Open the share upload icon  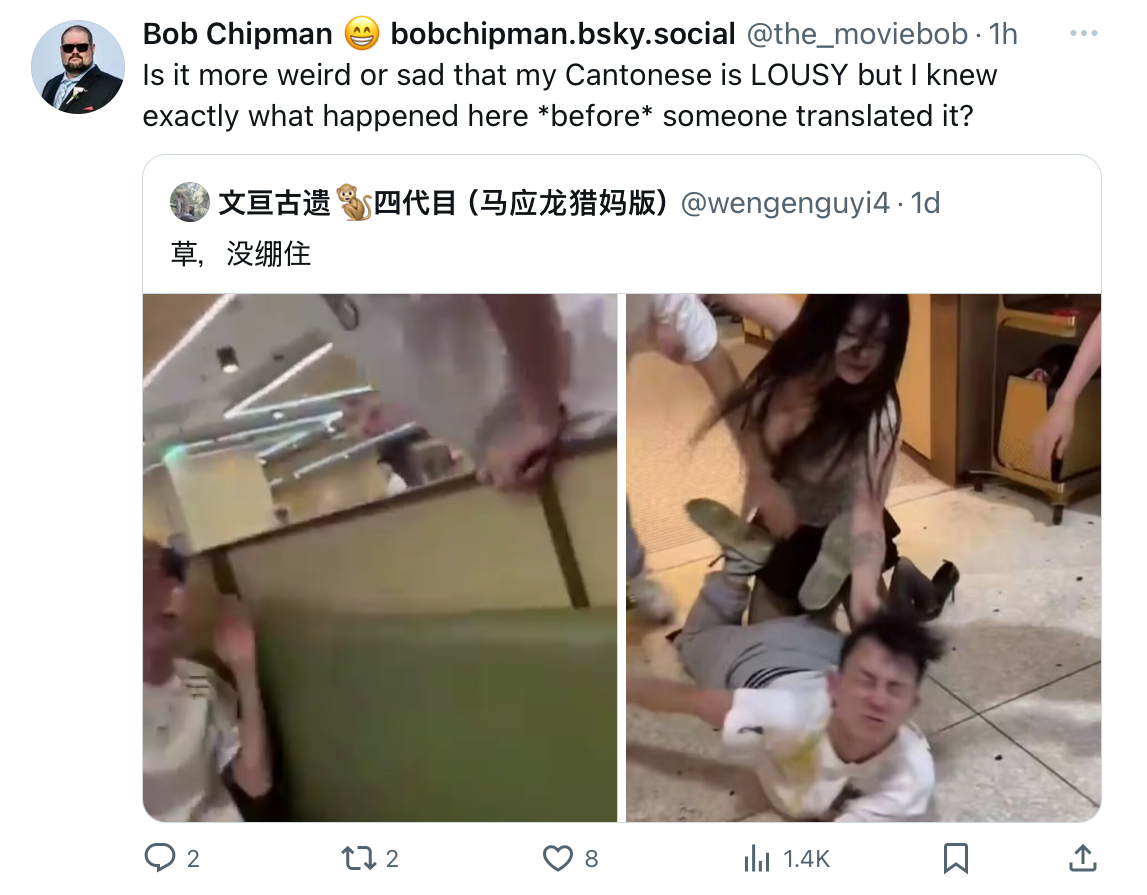(x=1083, y=858)
